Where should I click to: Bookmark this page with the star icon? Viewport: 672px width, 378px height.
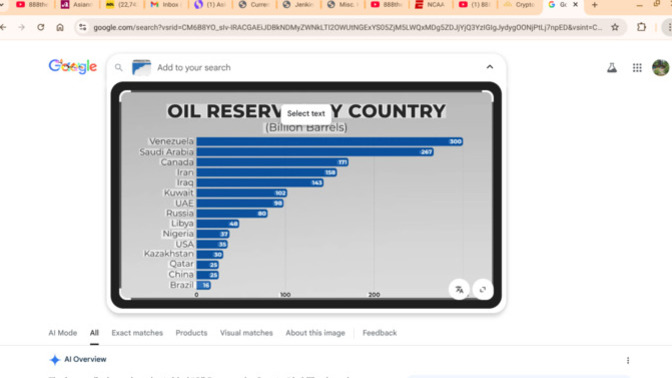(x=615, y=27)
